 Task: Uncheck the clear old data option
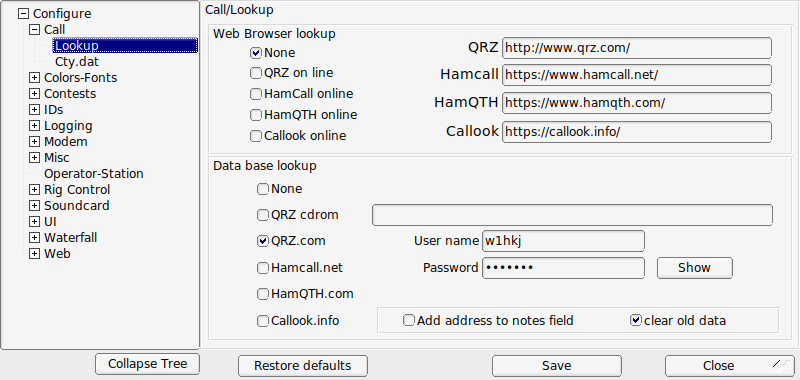[x=636, y=320]
